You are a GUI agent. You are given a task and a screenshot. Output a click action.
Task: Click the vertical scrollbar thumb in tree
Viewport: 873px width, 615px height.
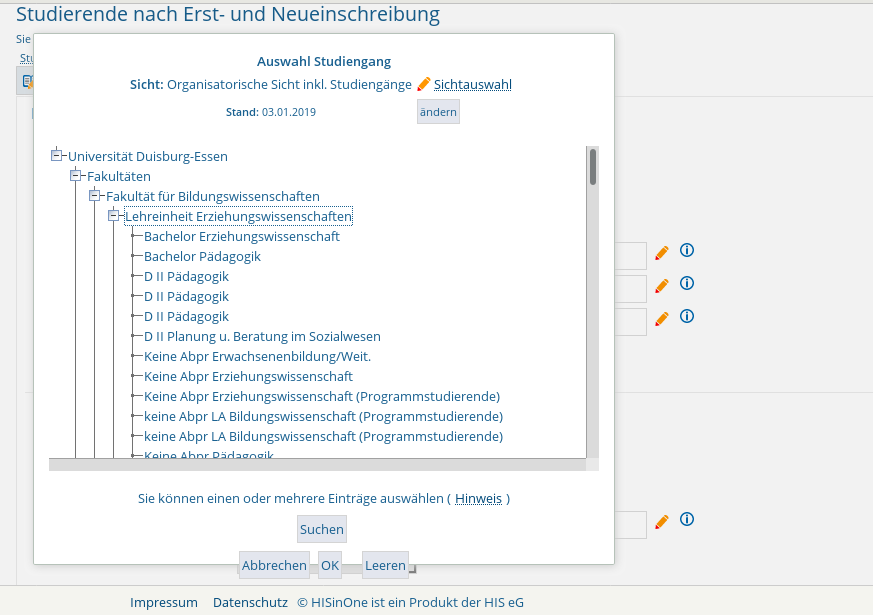pyautogui.click(x=593, y=166)
